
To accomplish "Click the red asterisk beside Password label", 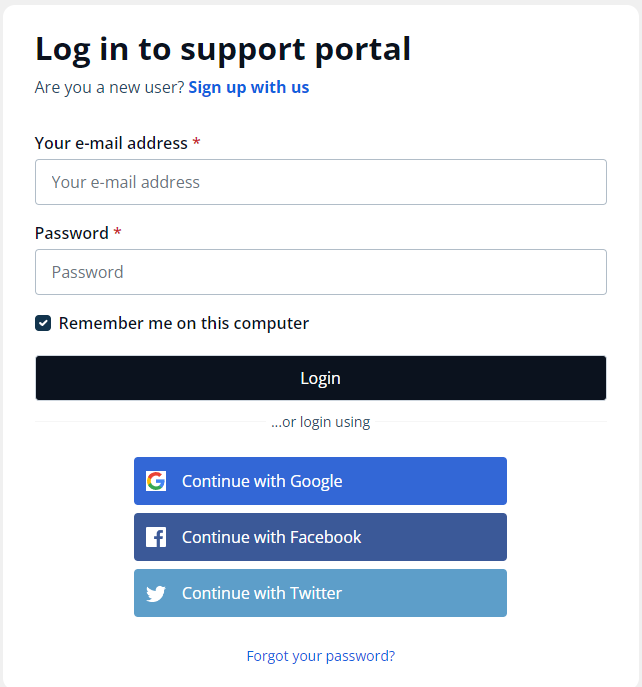I will tap(118, 233).
